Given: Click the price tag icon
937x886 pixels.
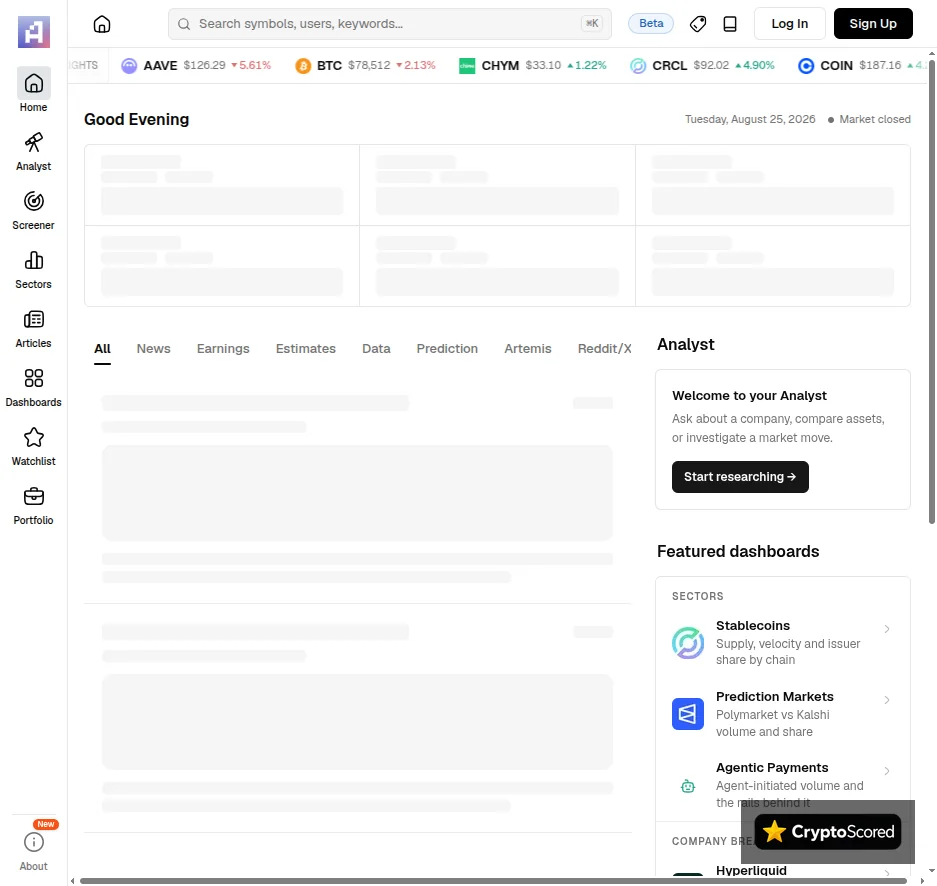Looking at the screenshot, I should coord(698,24).
